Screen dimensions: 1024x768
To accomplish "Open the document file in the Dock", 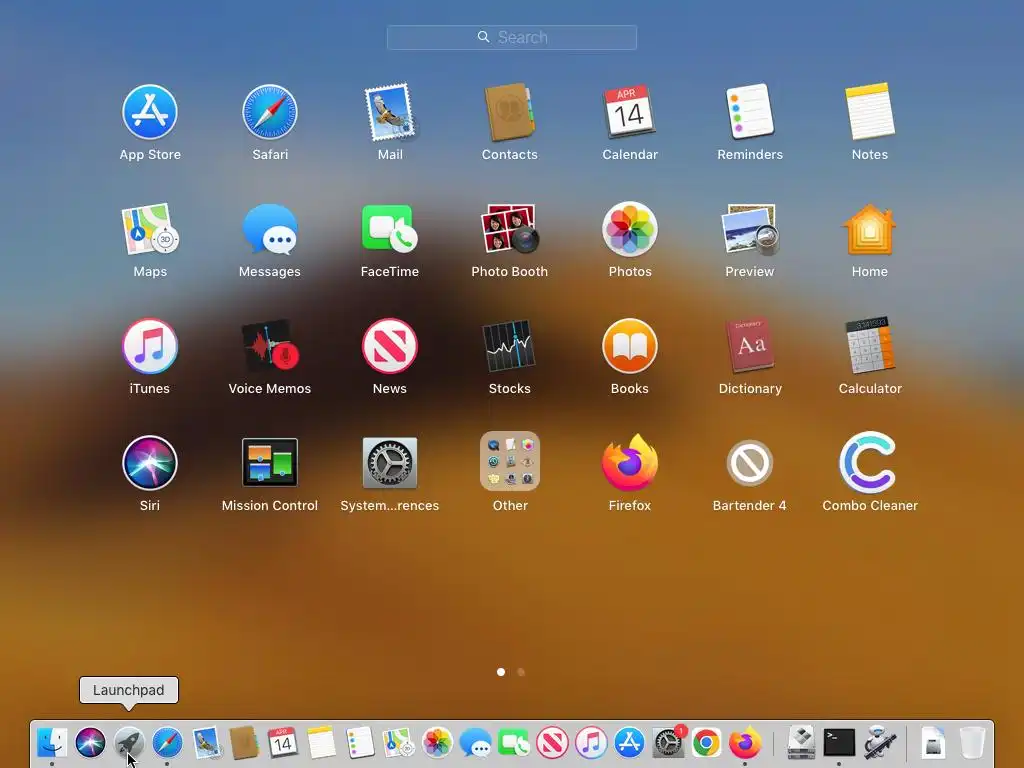I will coord(933,743).
